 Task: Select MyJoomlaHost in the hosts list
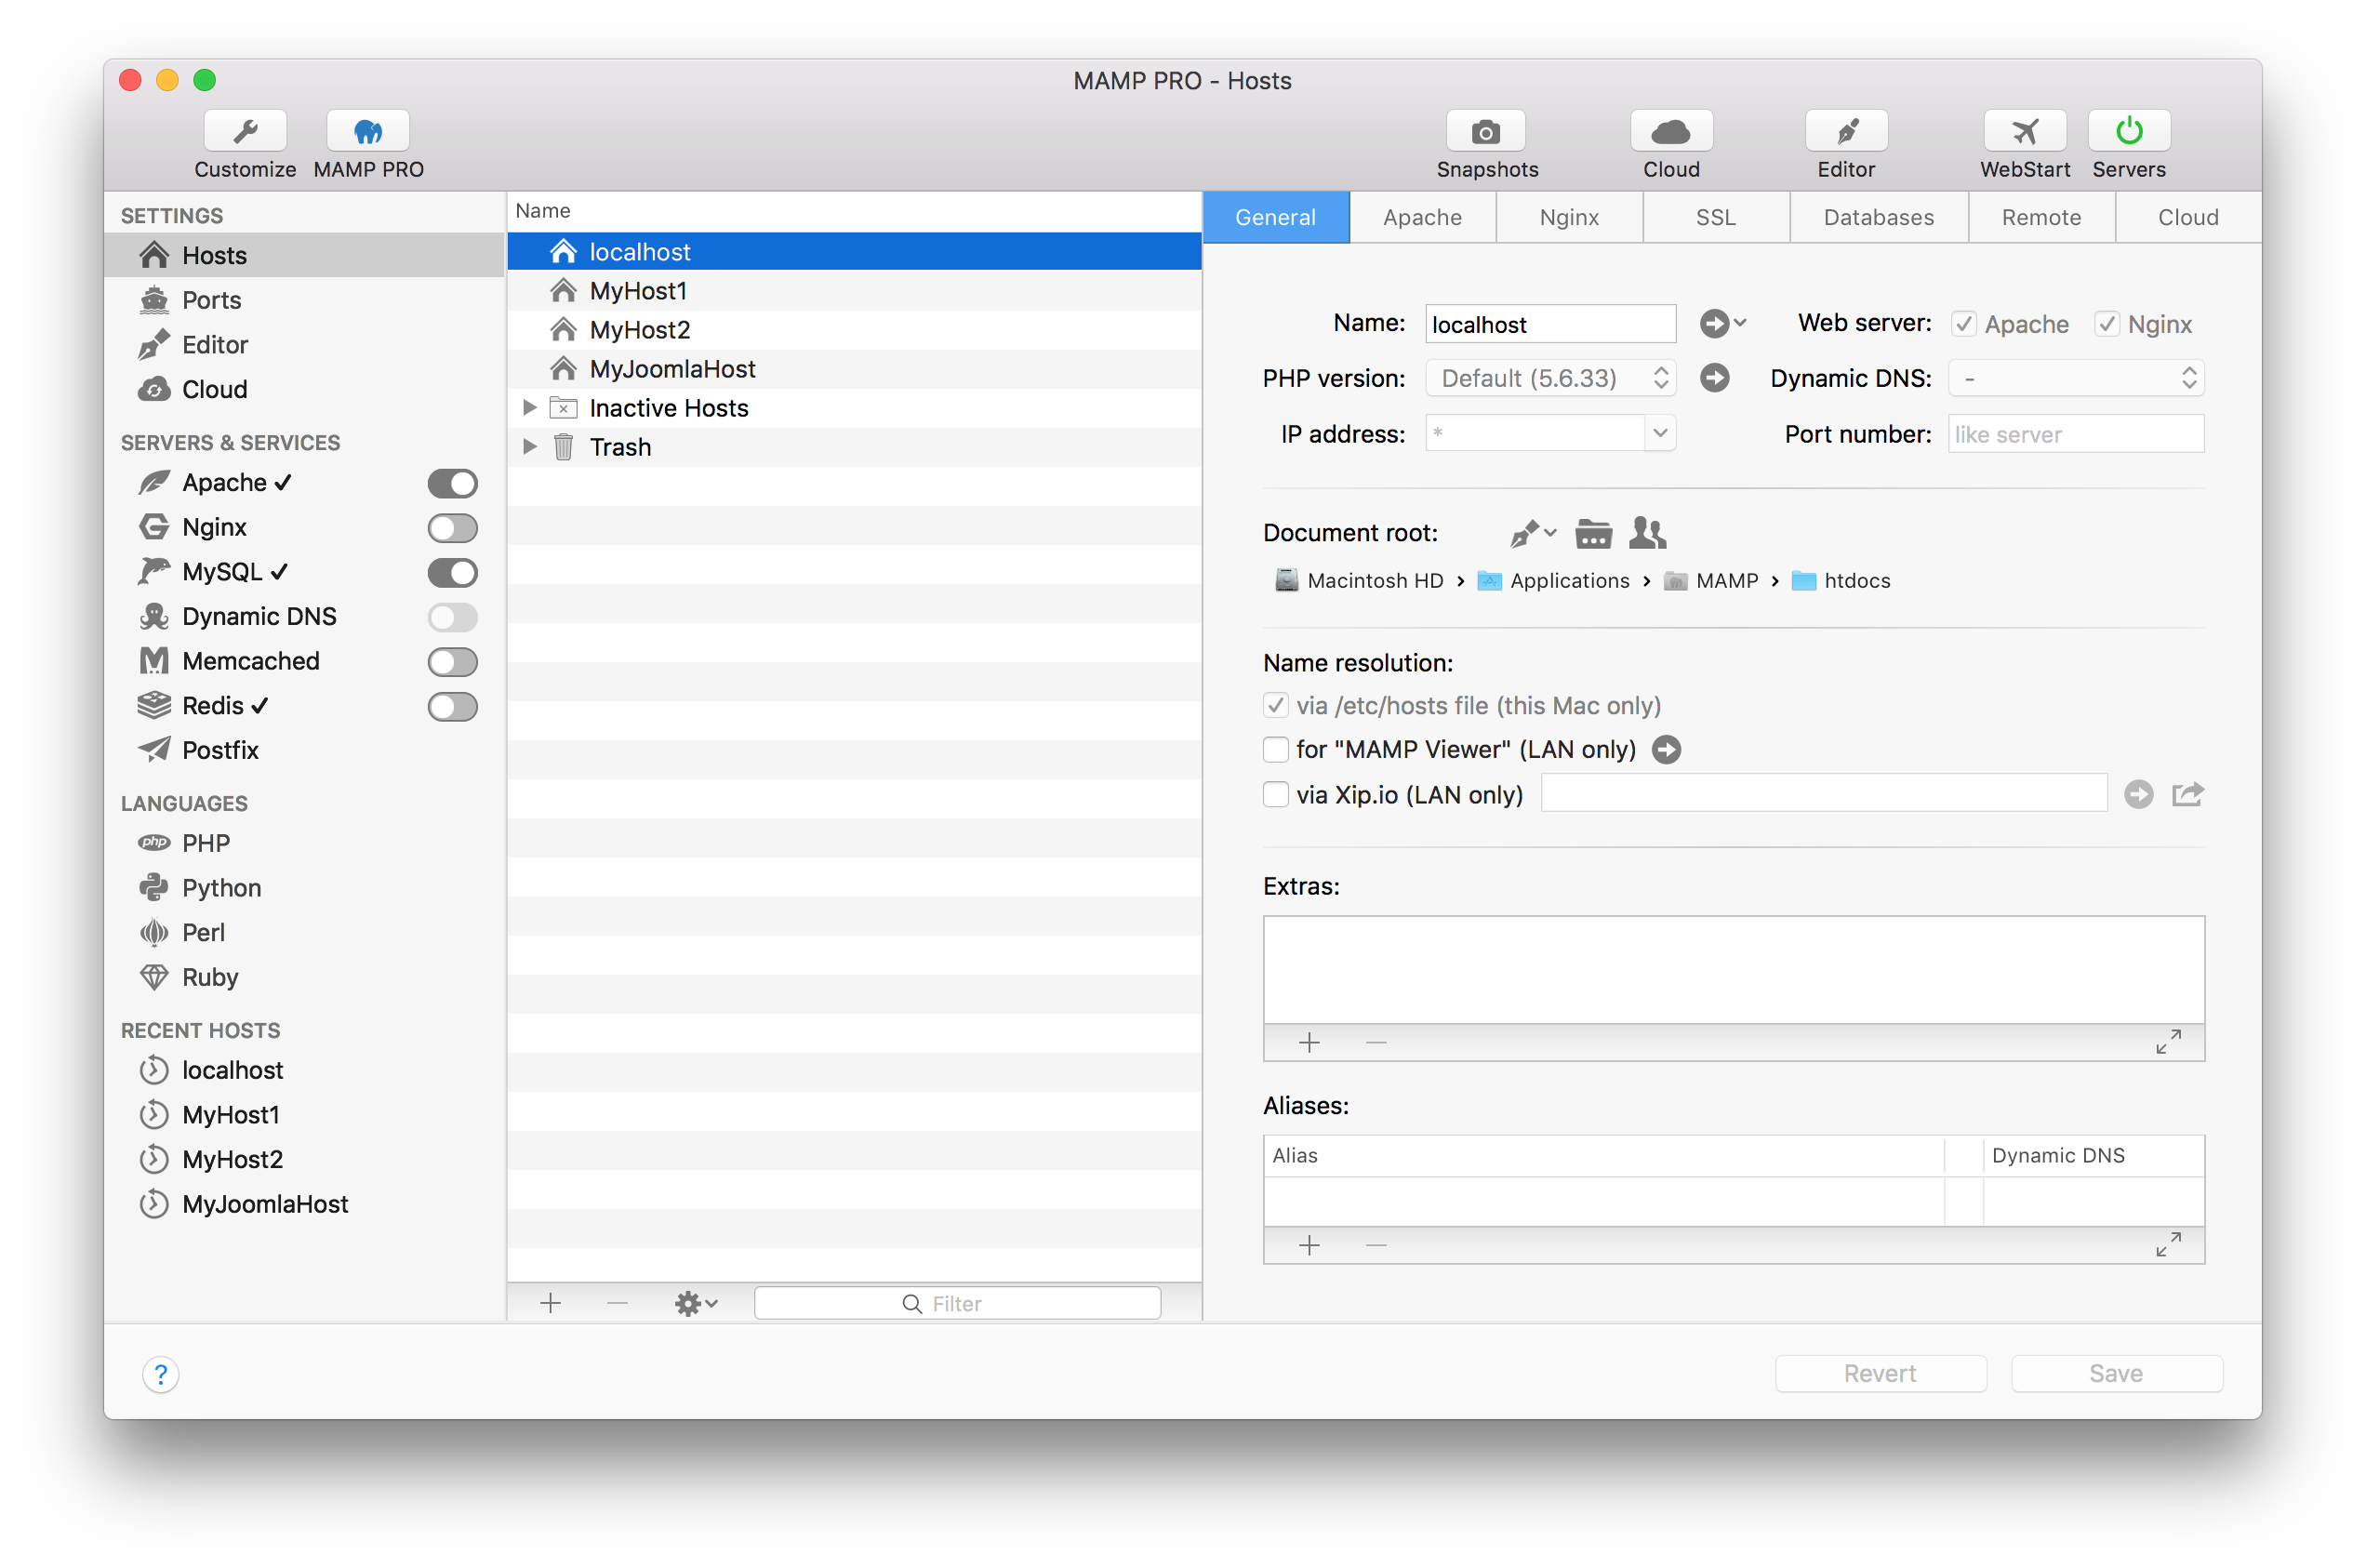click(854, 369)
